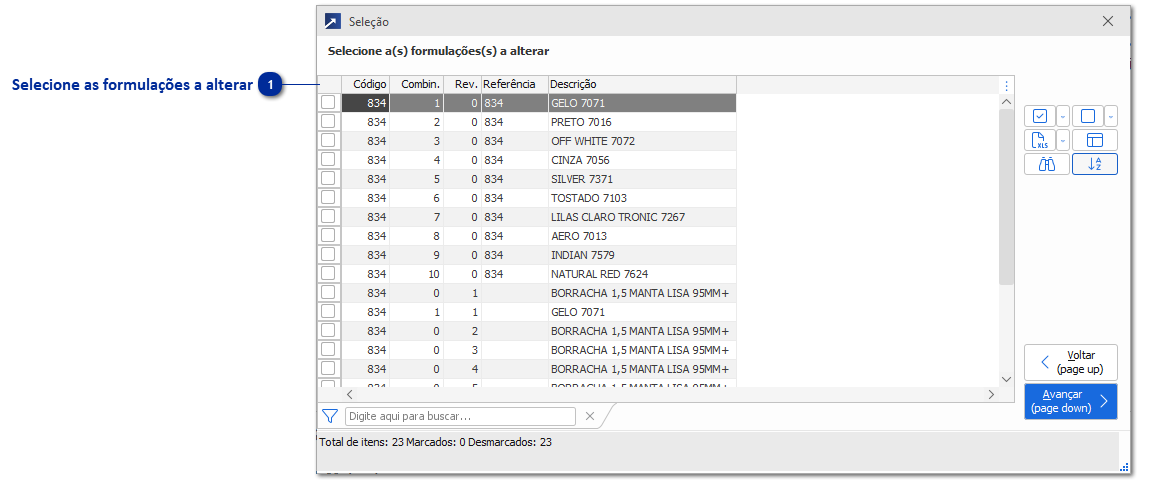Clear the search field with the X icon
Viewport: 1154px width, 490px height.
pyautogui.click(x=590, y=416)
